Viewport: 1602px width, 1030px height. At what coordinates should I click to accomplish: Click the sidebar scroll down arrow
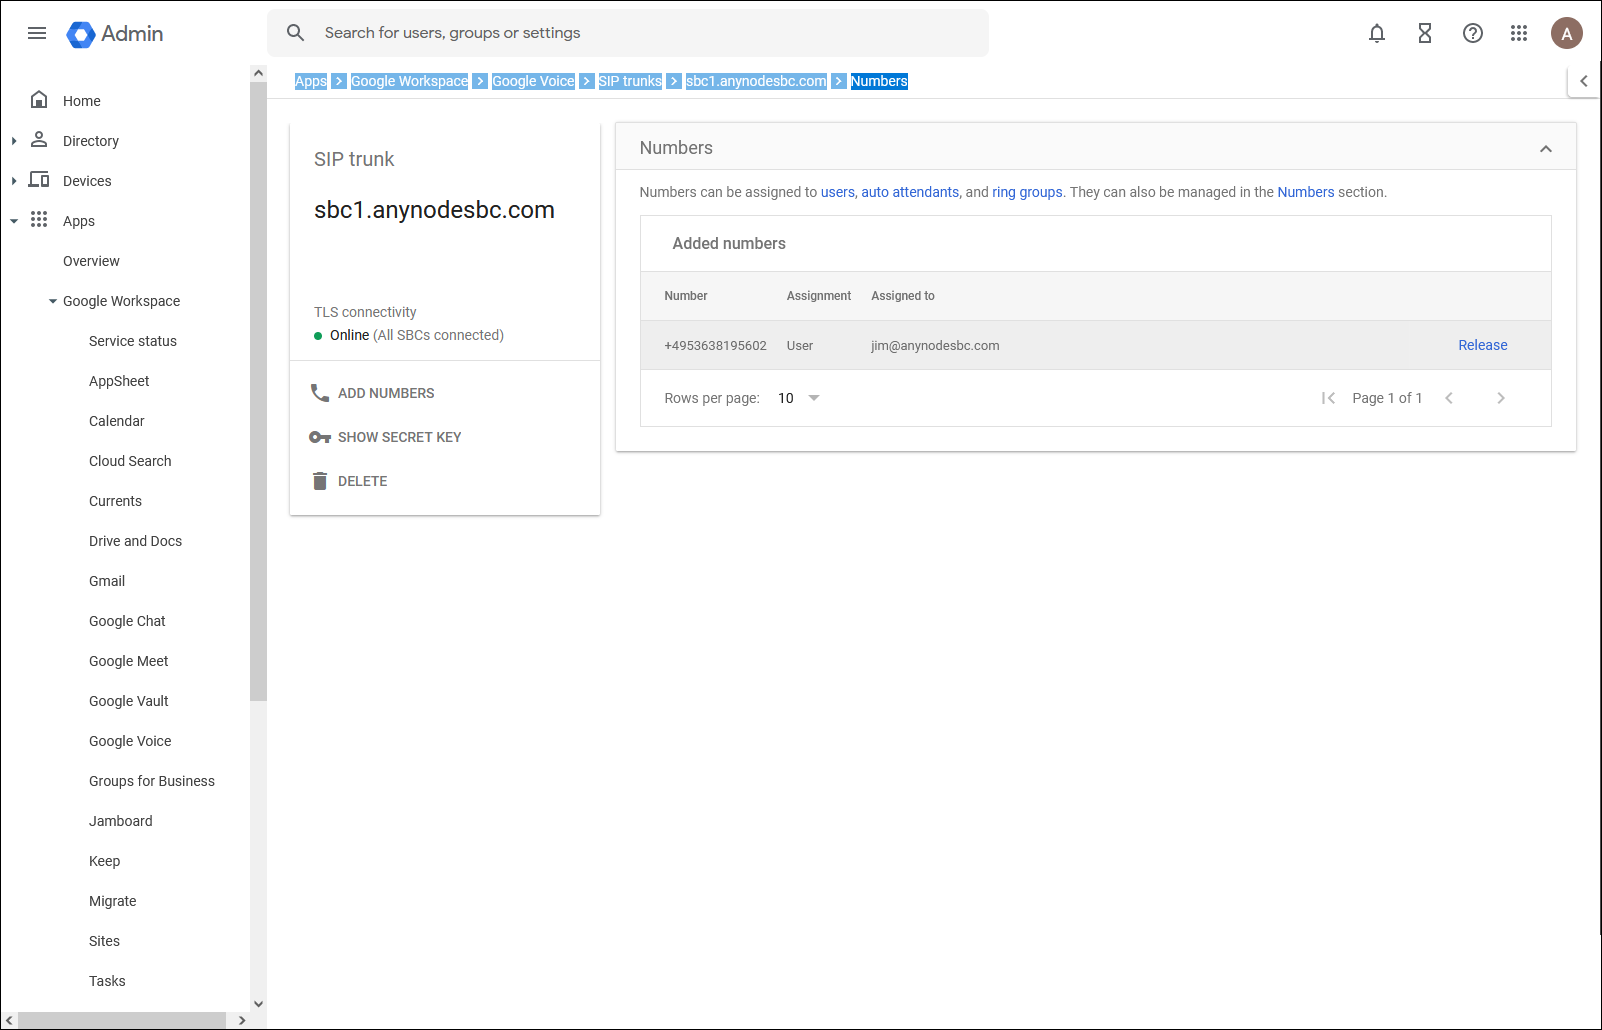click(x=258, y=1004)
